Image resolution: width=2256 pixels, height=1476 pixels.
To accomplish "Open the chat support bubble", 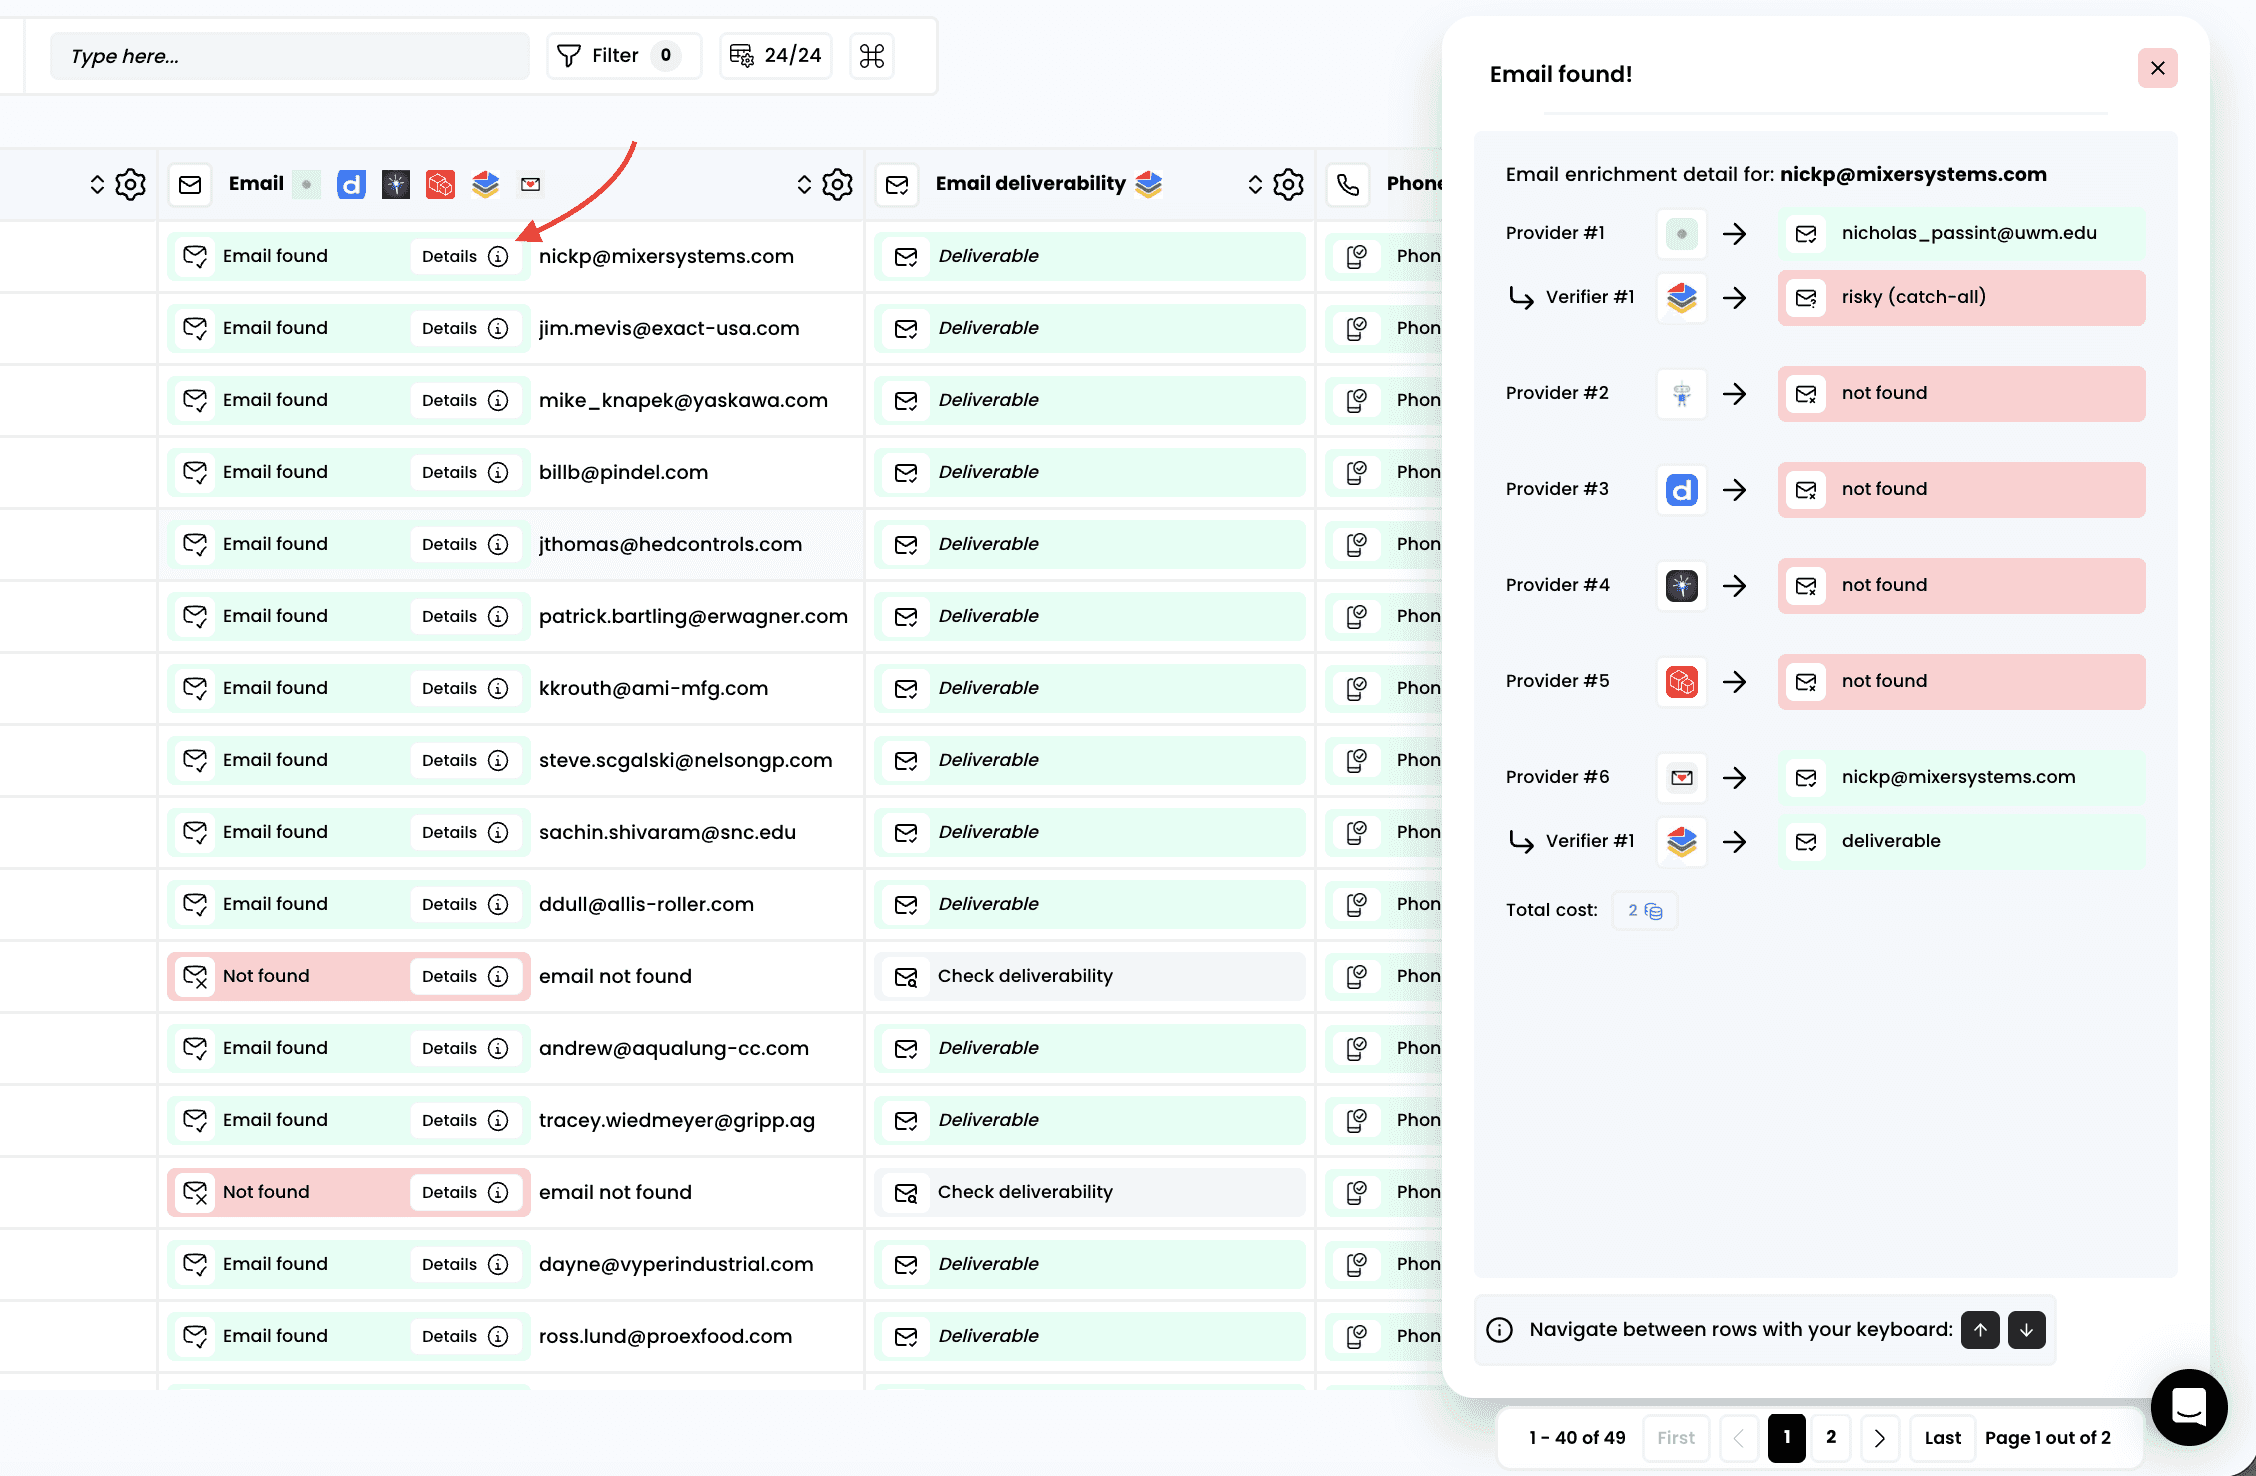I will pos(2188,1406).
